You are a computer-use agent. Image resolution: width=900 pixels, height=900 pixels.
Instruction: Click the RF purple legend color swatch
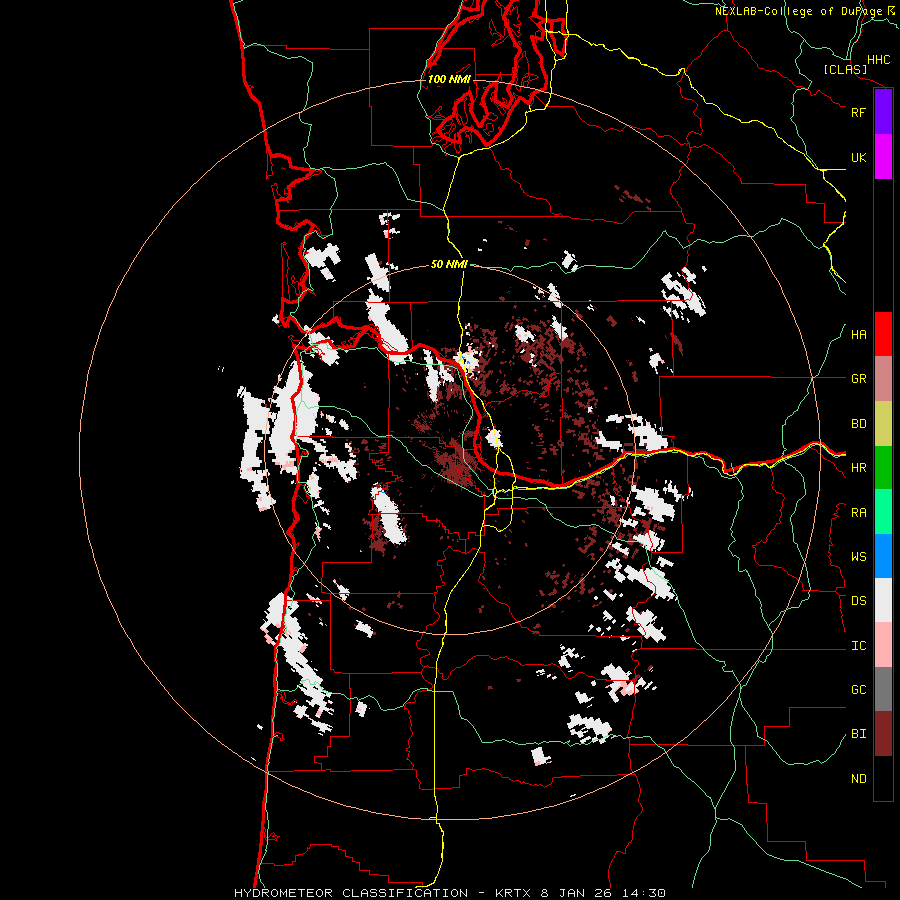click(x=883, y=112)
